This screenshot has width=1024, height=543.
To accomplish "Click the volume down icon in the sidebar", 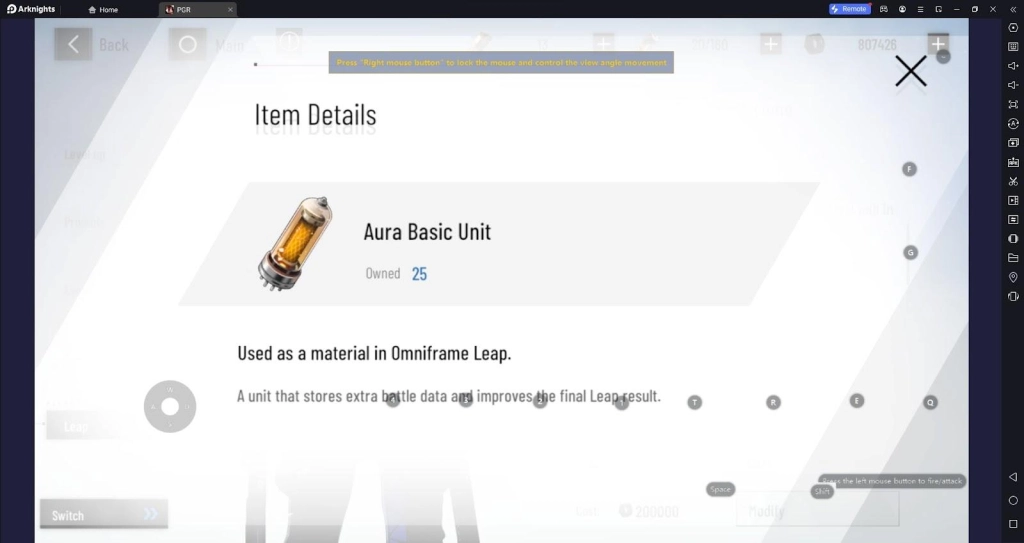I will [x=1013, y=85].
